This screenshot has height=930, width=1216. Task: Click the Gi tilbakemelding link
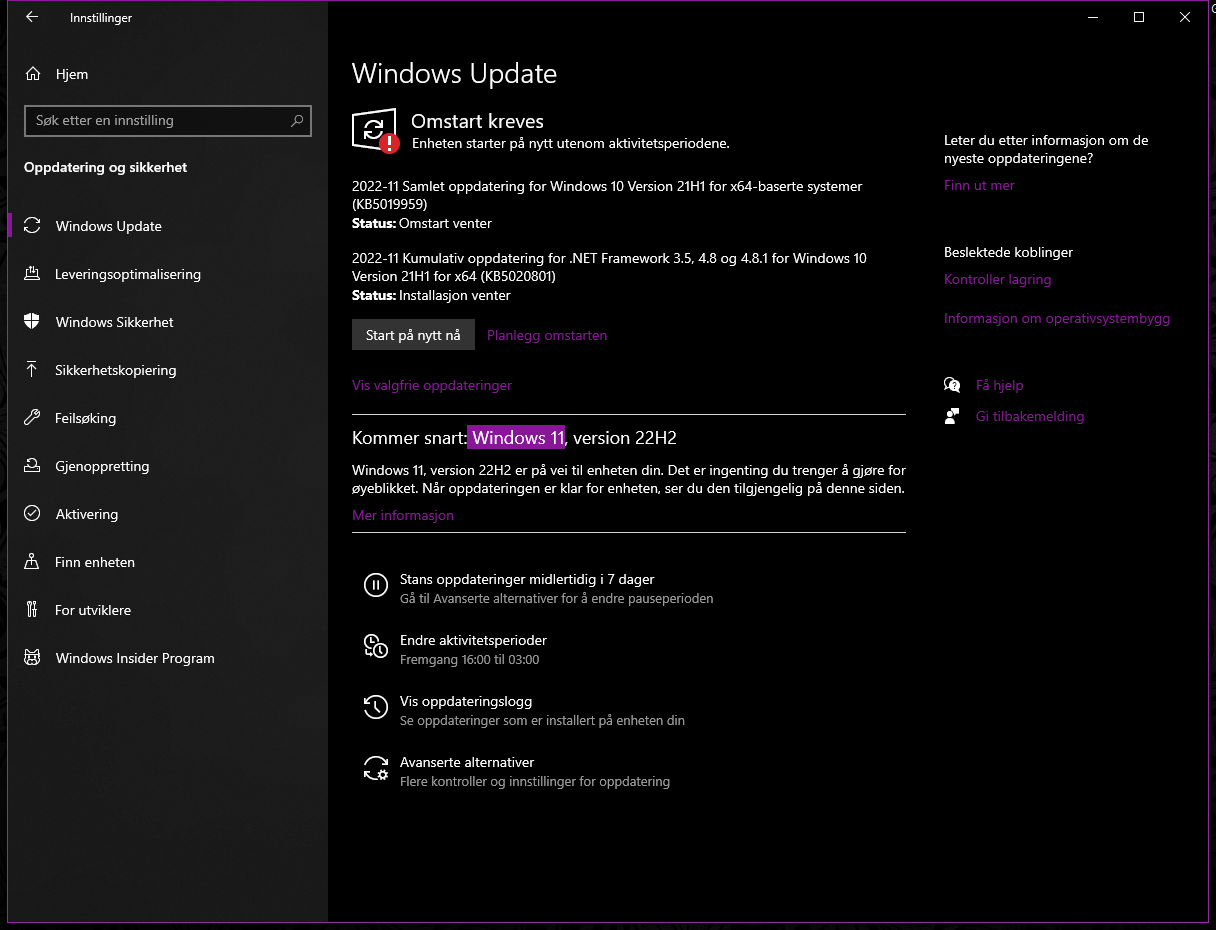pyautogui.click(x=1030, y=416)
